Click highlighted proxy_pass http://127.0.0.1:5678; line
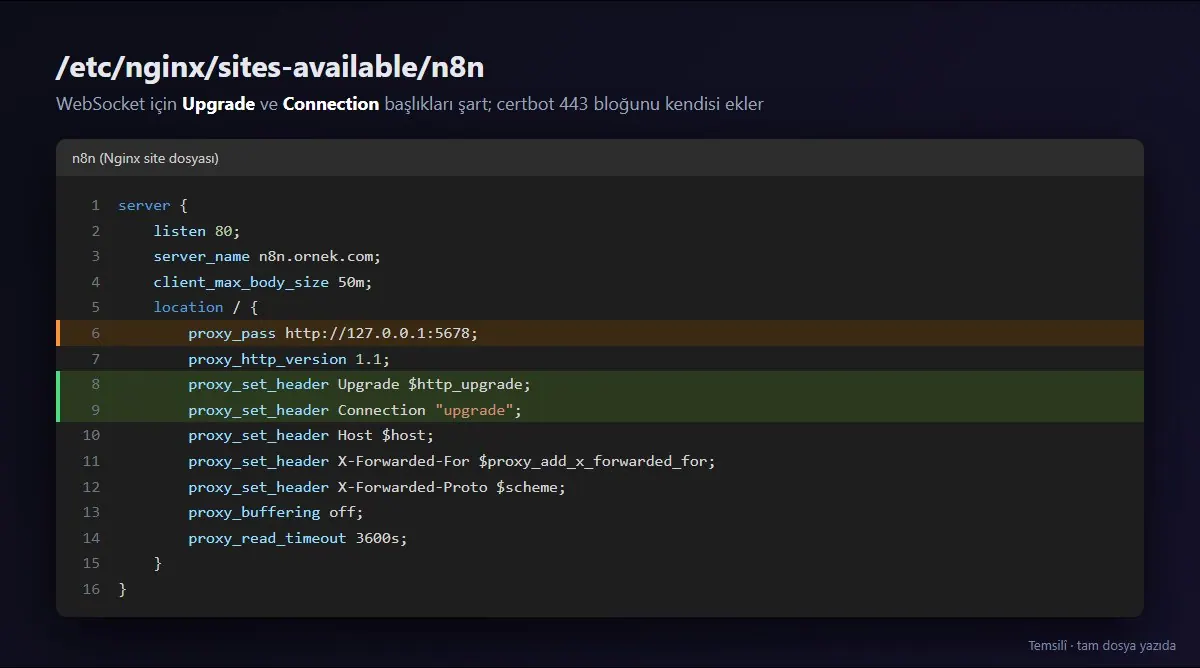 (x=600, y=333)
